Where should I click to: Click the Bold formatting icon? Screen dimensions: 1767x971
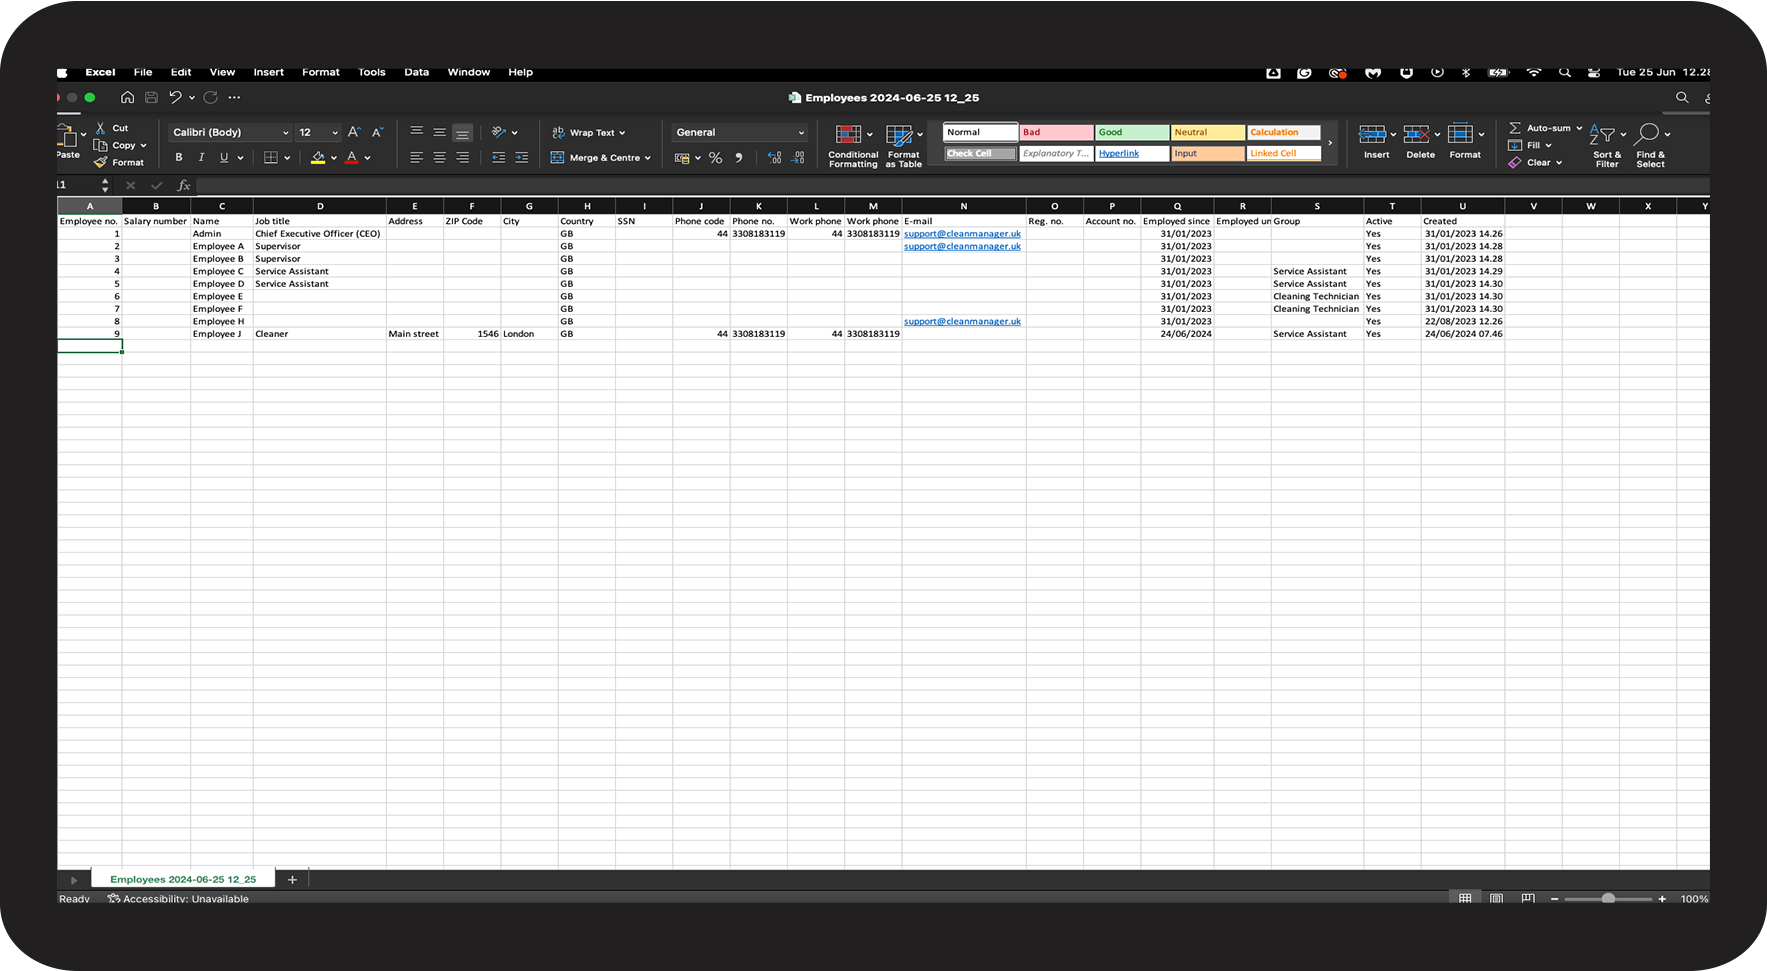coord(179,158)
